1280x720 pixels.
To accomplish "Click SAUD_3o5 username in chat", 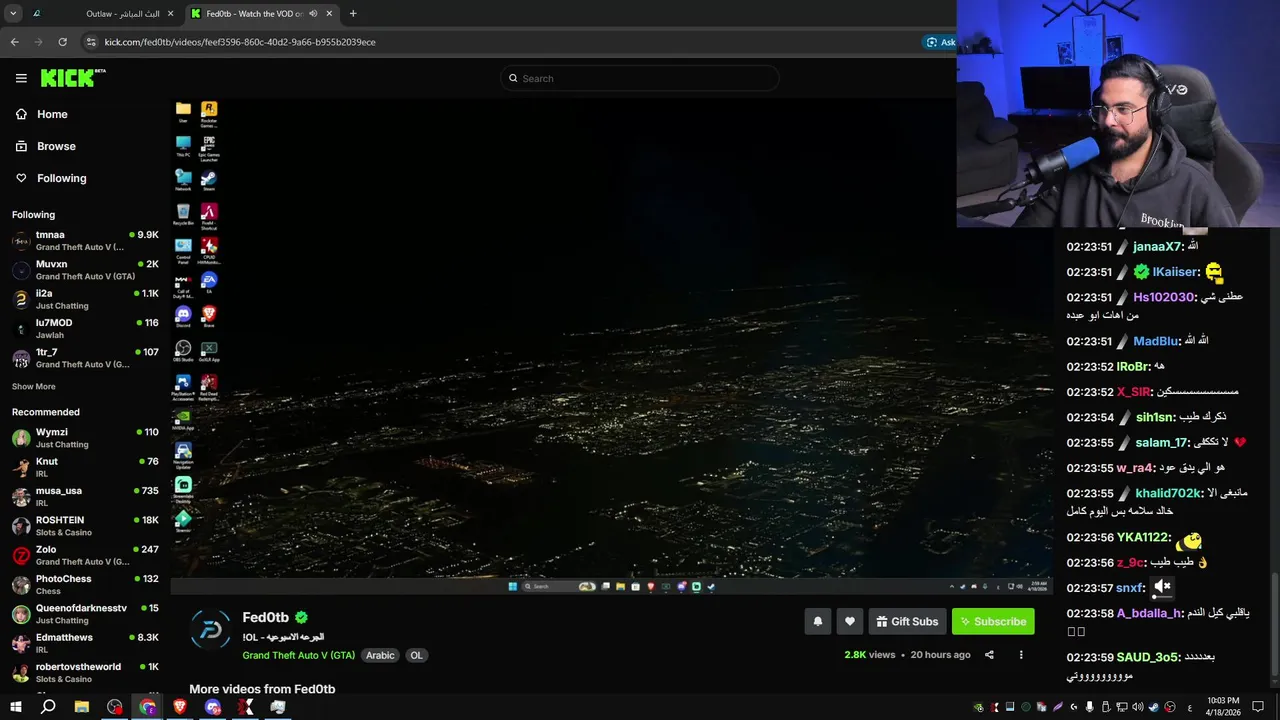I will (1149, 657).
